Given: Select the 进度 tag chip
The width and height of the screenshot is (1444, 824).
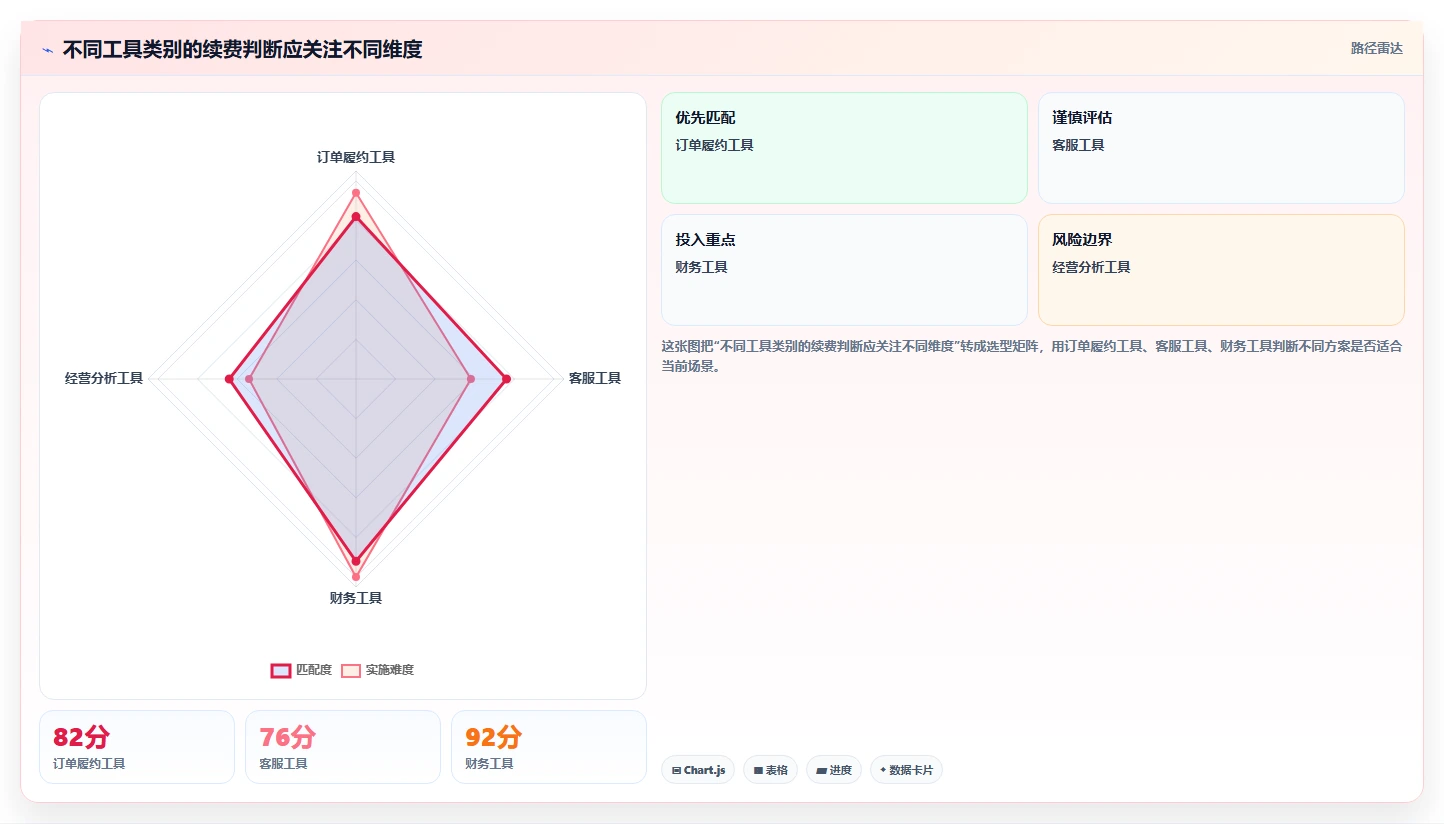Looking at the screenshot, I should [834, 770].
